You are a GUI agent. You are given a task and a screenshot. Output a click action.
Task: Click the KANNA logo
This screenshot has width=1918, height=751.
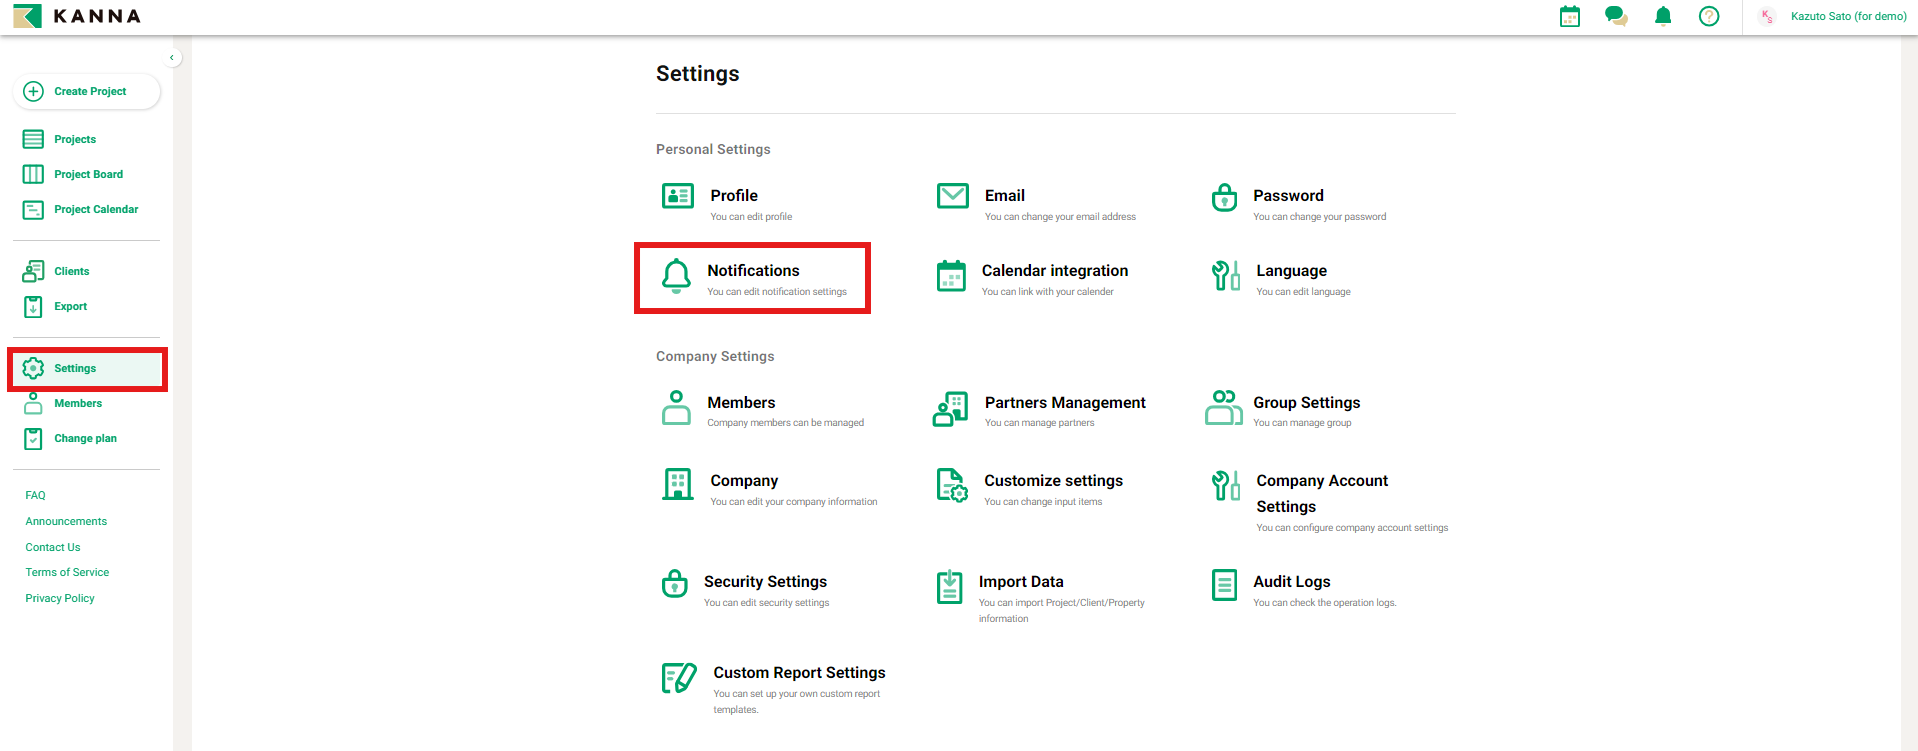77,16
